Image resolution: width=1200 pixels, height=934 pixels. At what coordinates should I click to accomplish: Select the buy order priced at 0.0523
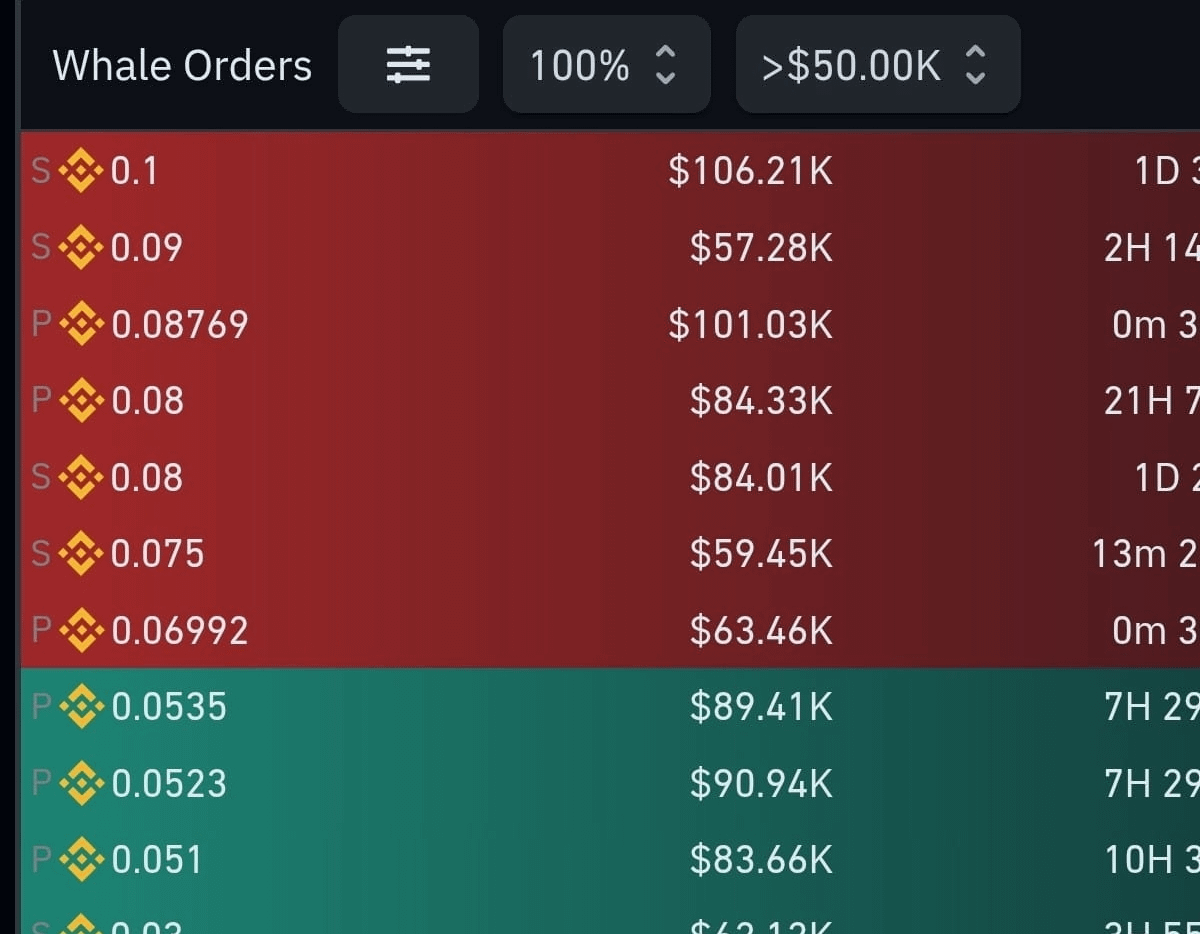[x=169, y=784]
